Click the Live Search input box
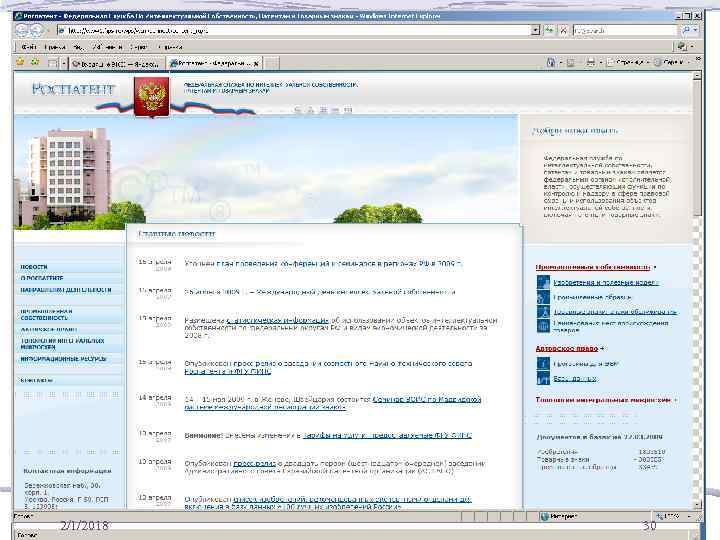The image size is (720, 540). [x=624, y=30]
